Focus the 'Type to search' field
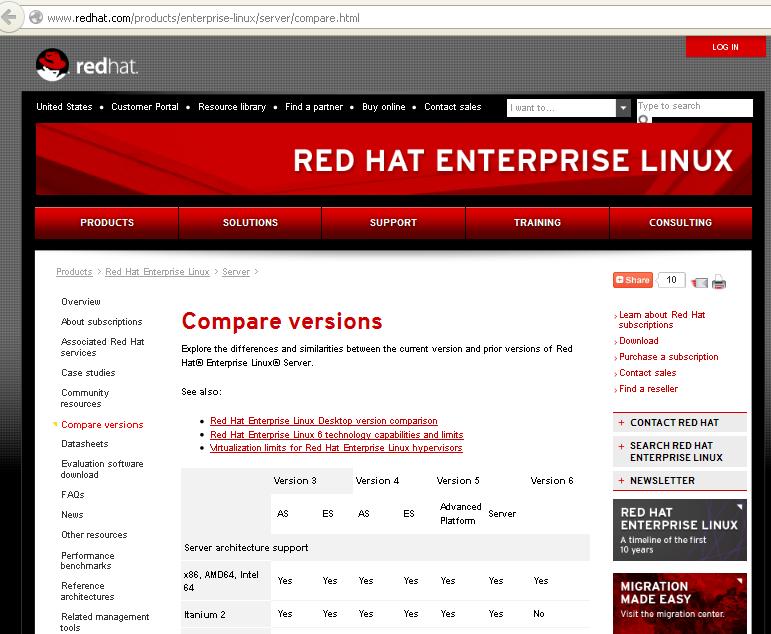The image size is (771, 634). 694,106
